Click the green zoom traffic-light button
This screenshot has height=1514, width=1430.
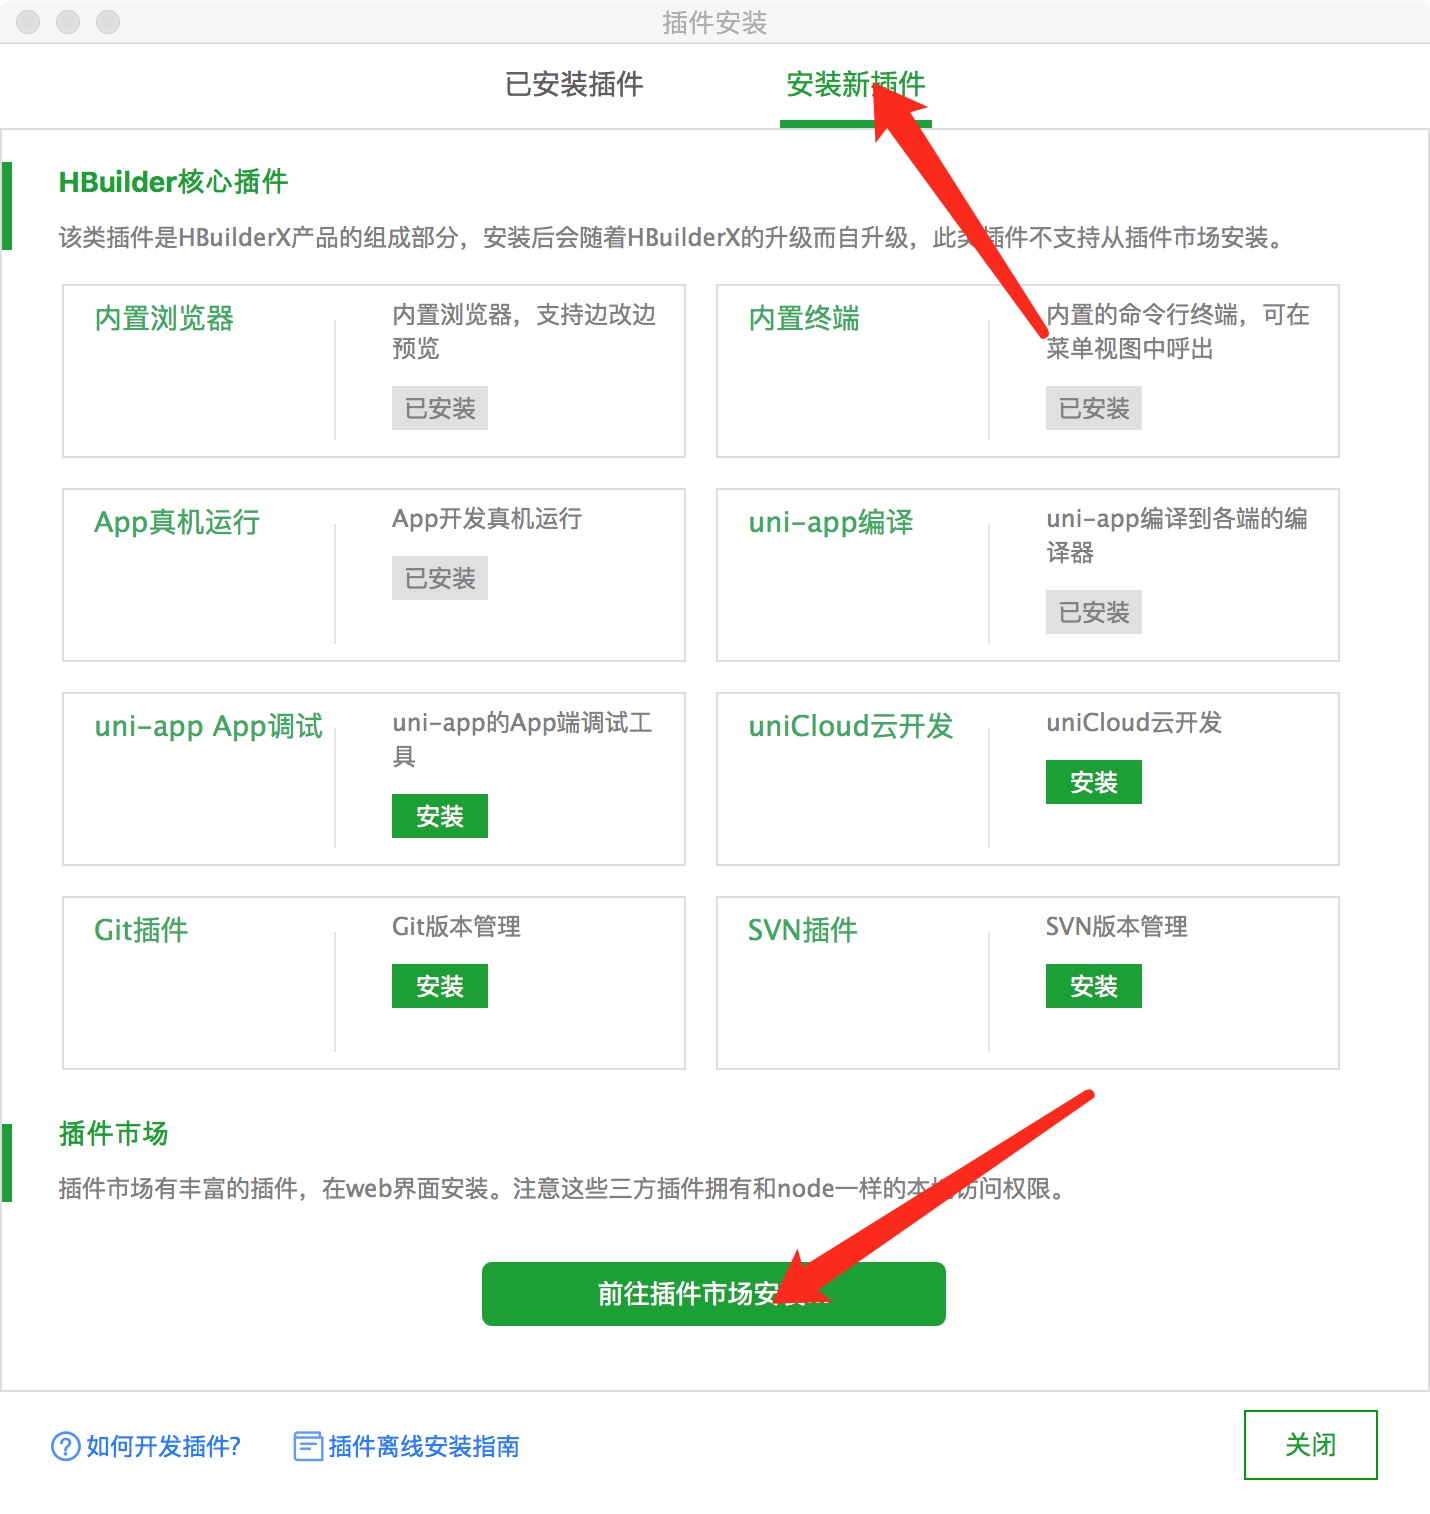[106, 22]
